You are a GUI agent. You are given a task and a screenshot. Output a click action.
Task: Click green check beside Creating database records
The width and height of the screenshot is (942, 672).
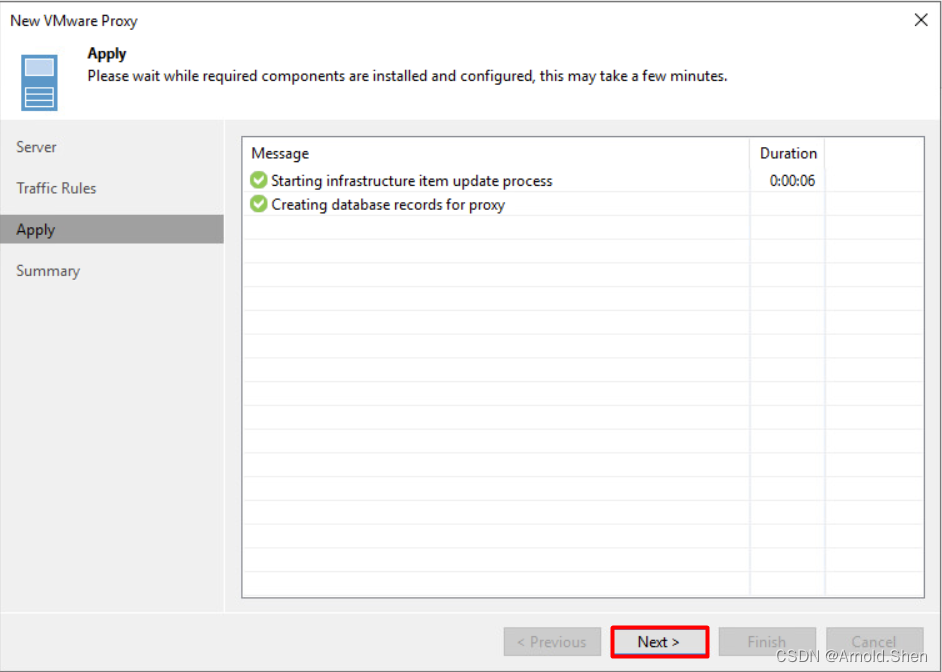point(258,204)
